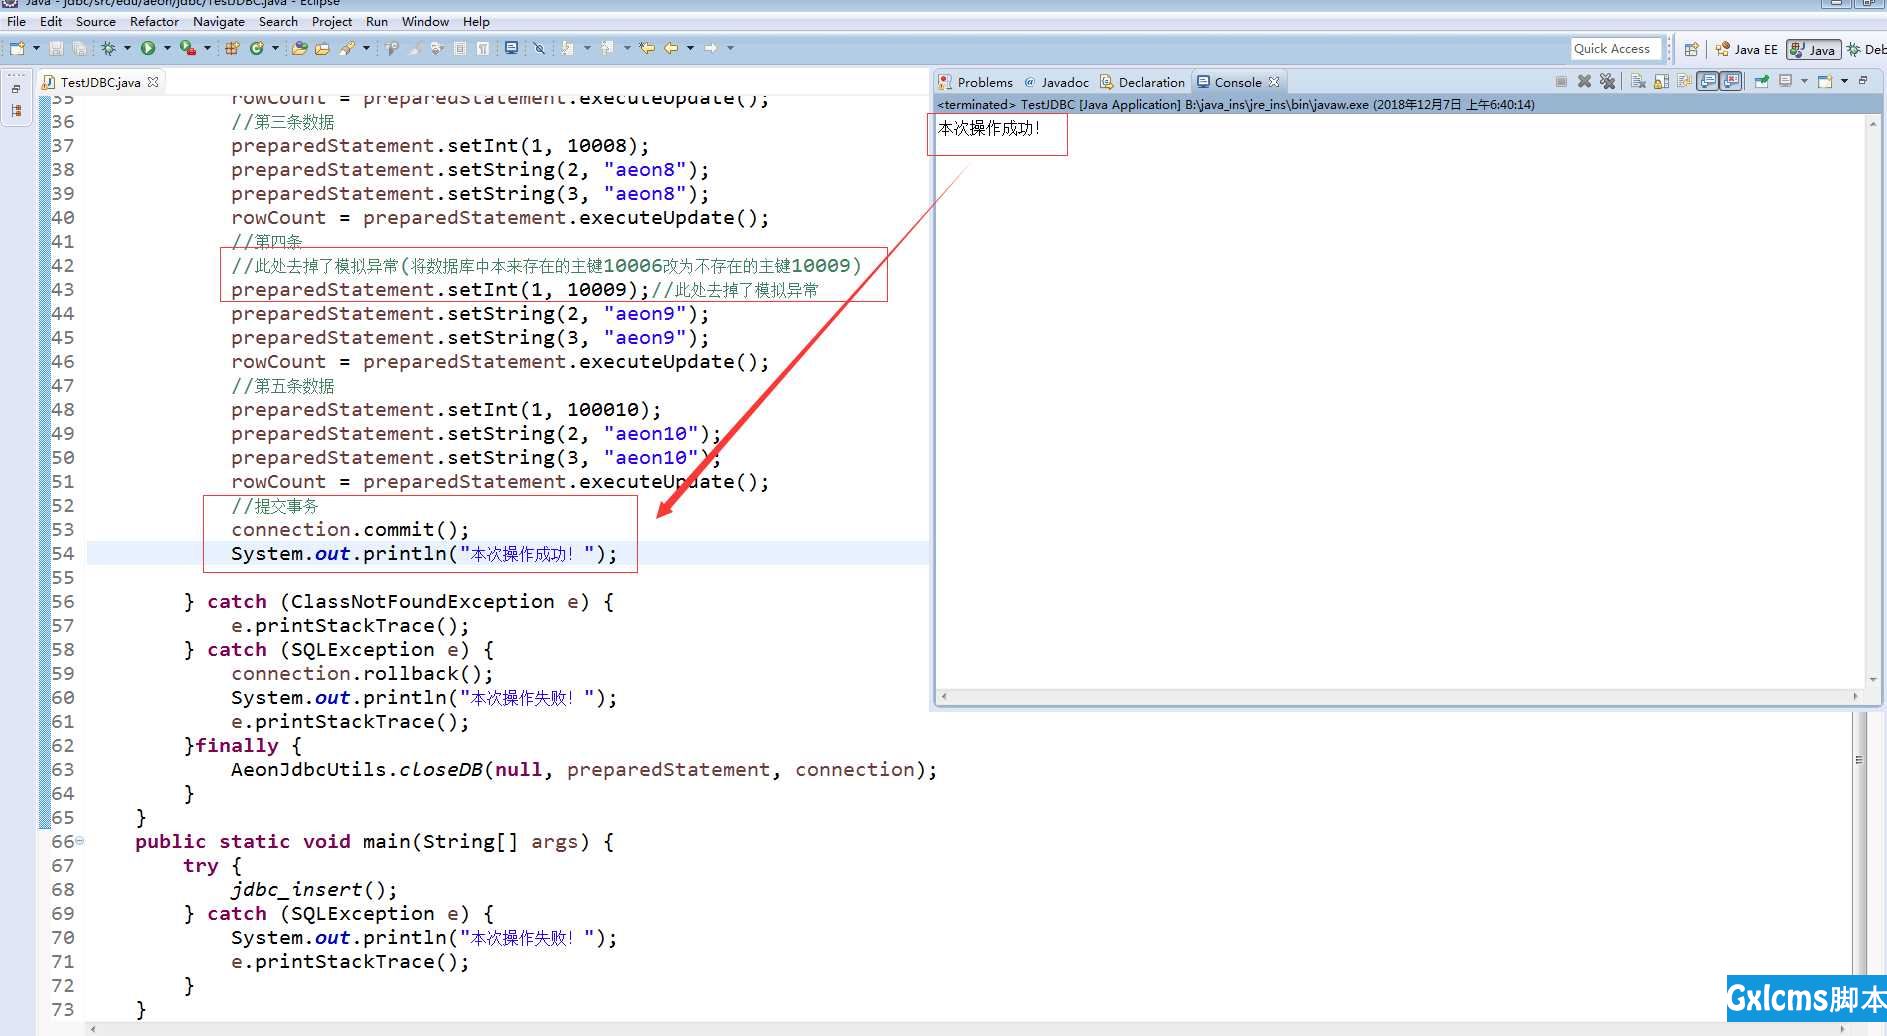Remove launch with the single X icon
The height and width of the screenshot is (1036, 1887).
click(x=1584, y=81)
